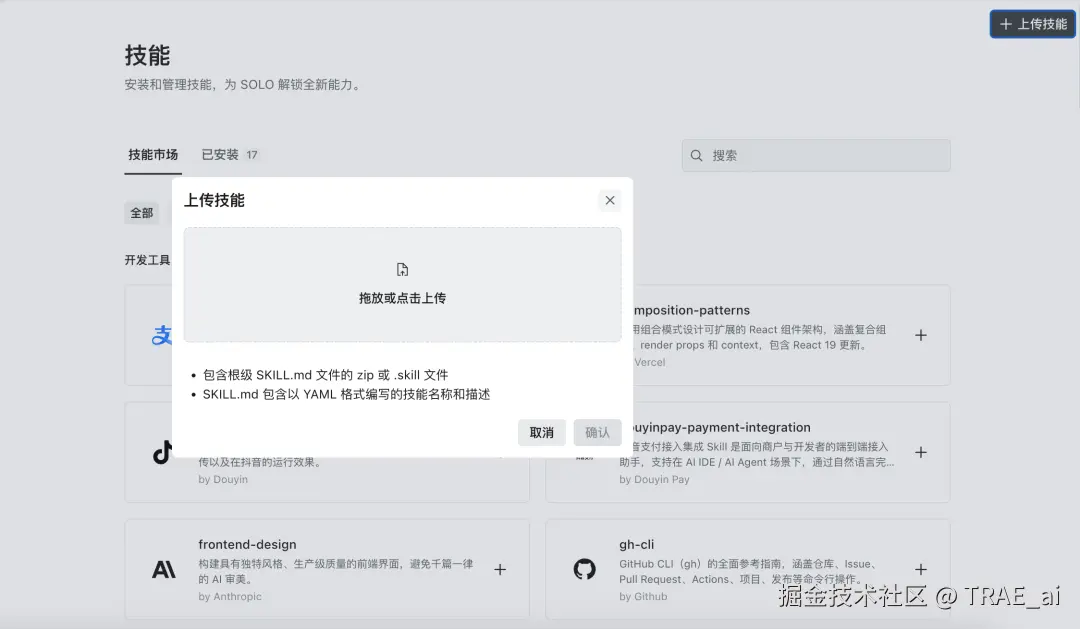Click the 技能 page heading
Screen dimensions: 1080x629
[147, 55]
